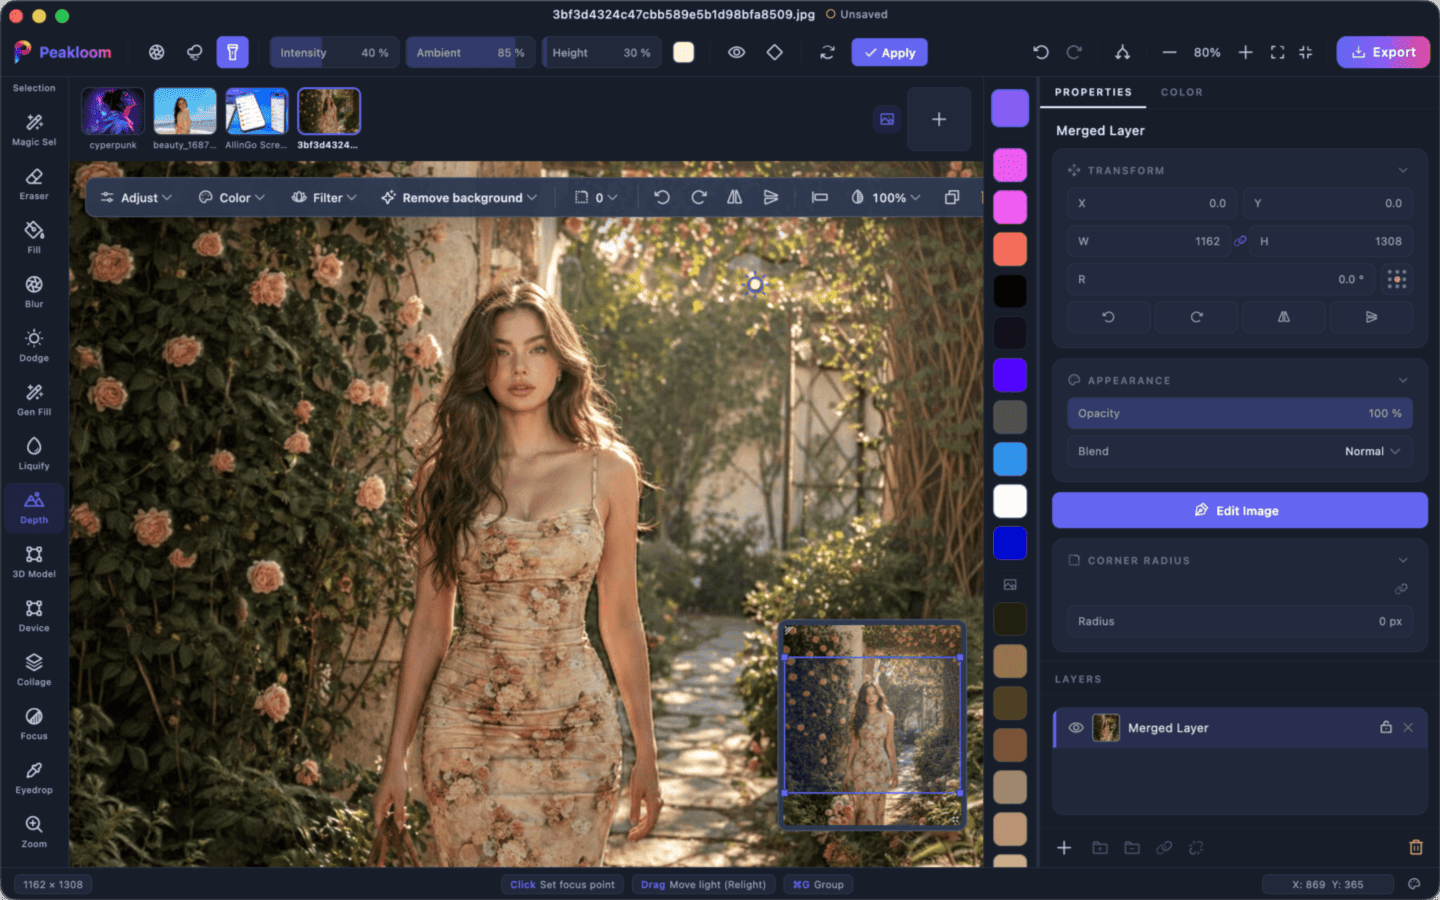Choose the Collage tool
The image size is (1440, 900).
(34, 670)
